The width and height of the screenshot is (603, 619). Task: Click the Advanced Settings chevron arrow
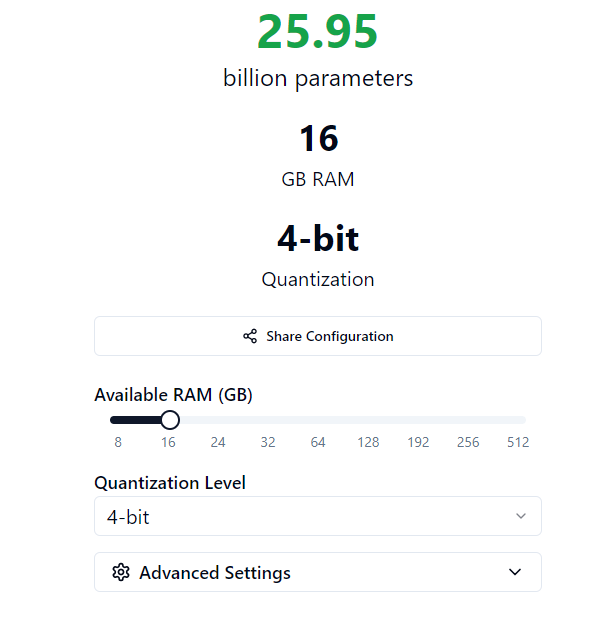pos(515,573)
